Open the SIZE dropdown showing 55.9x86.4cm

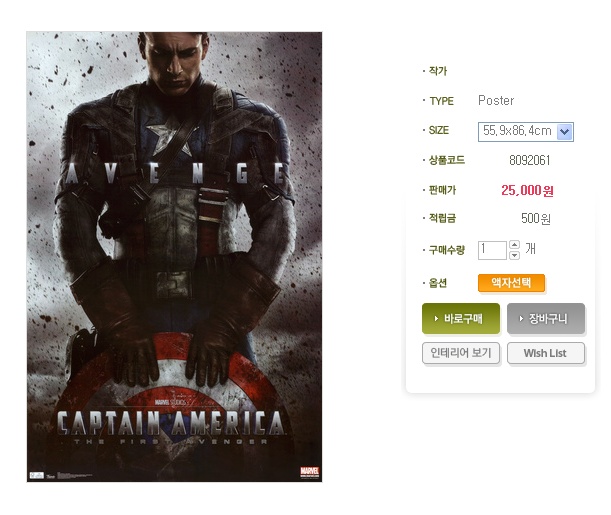(x=525, y=131)
